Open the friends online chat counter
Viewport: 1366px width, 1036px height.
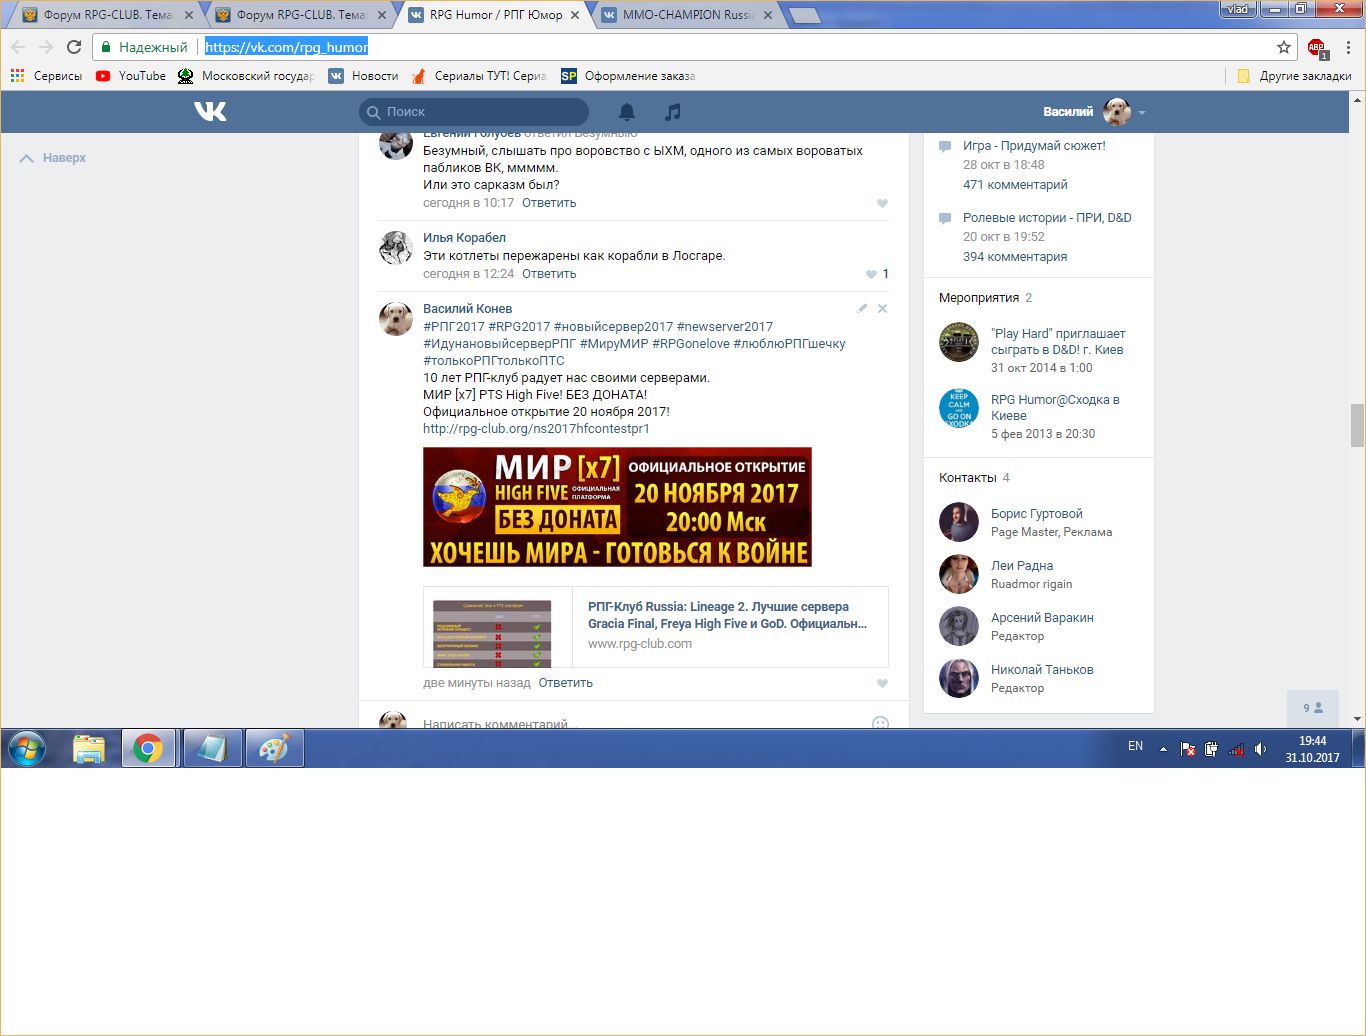click(1313, 708)
